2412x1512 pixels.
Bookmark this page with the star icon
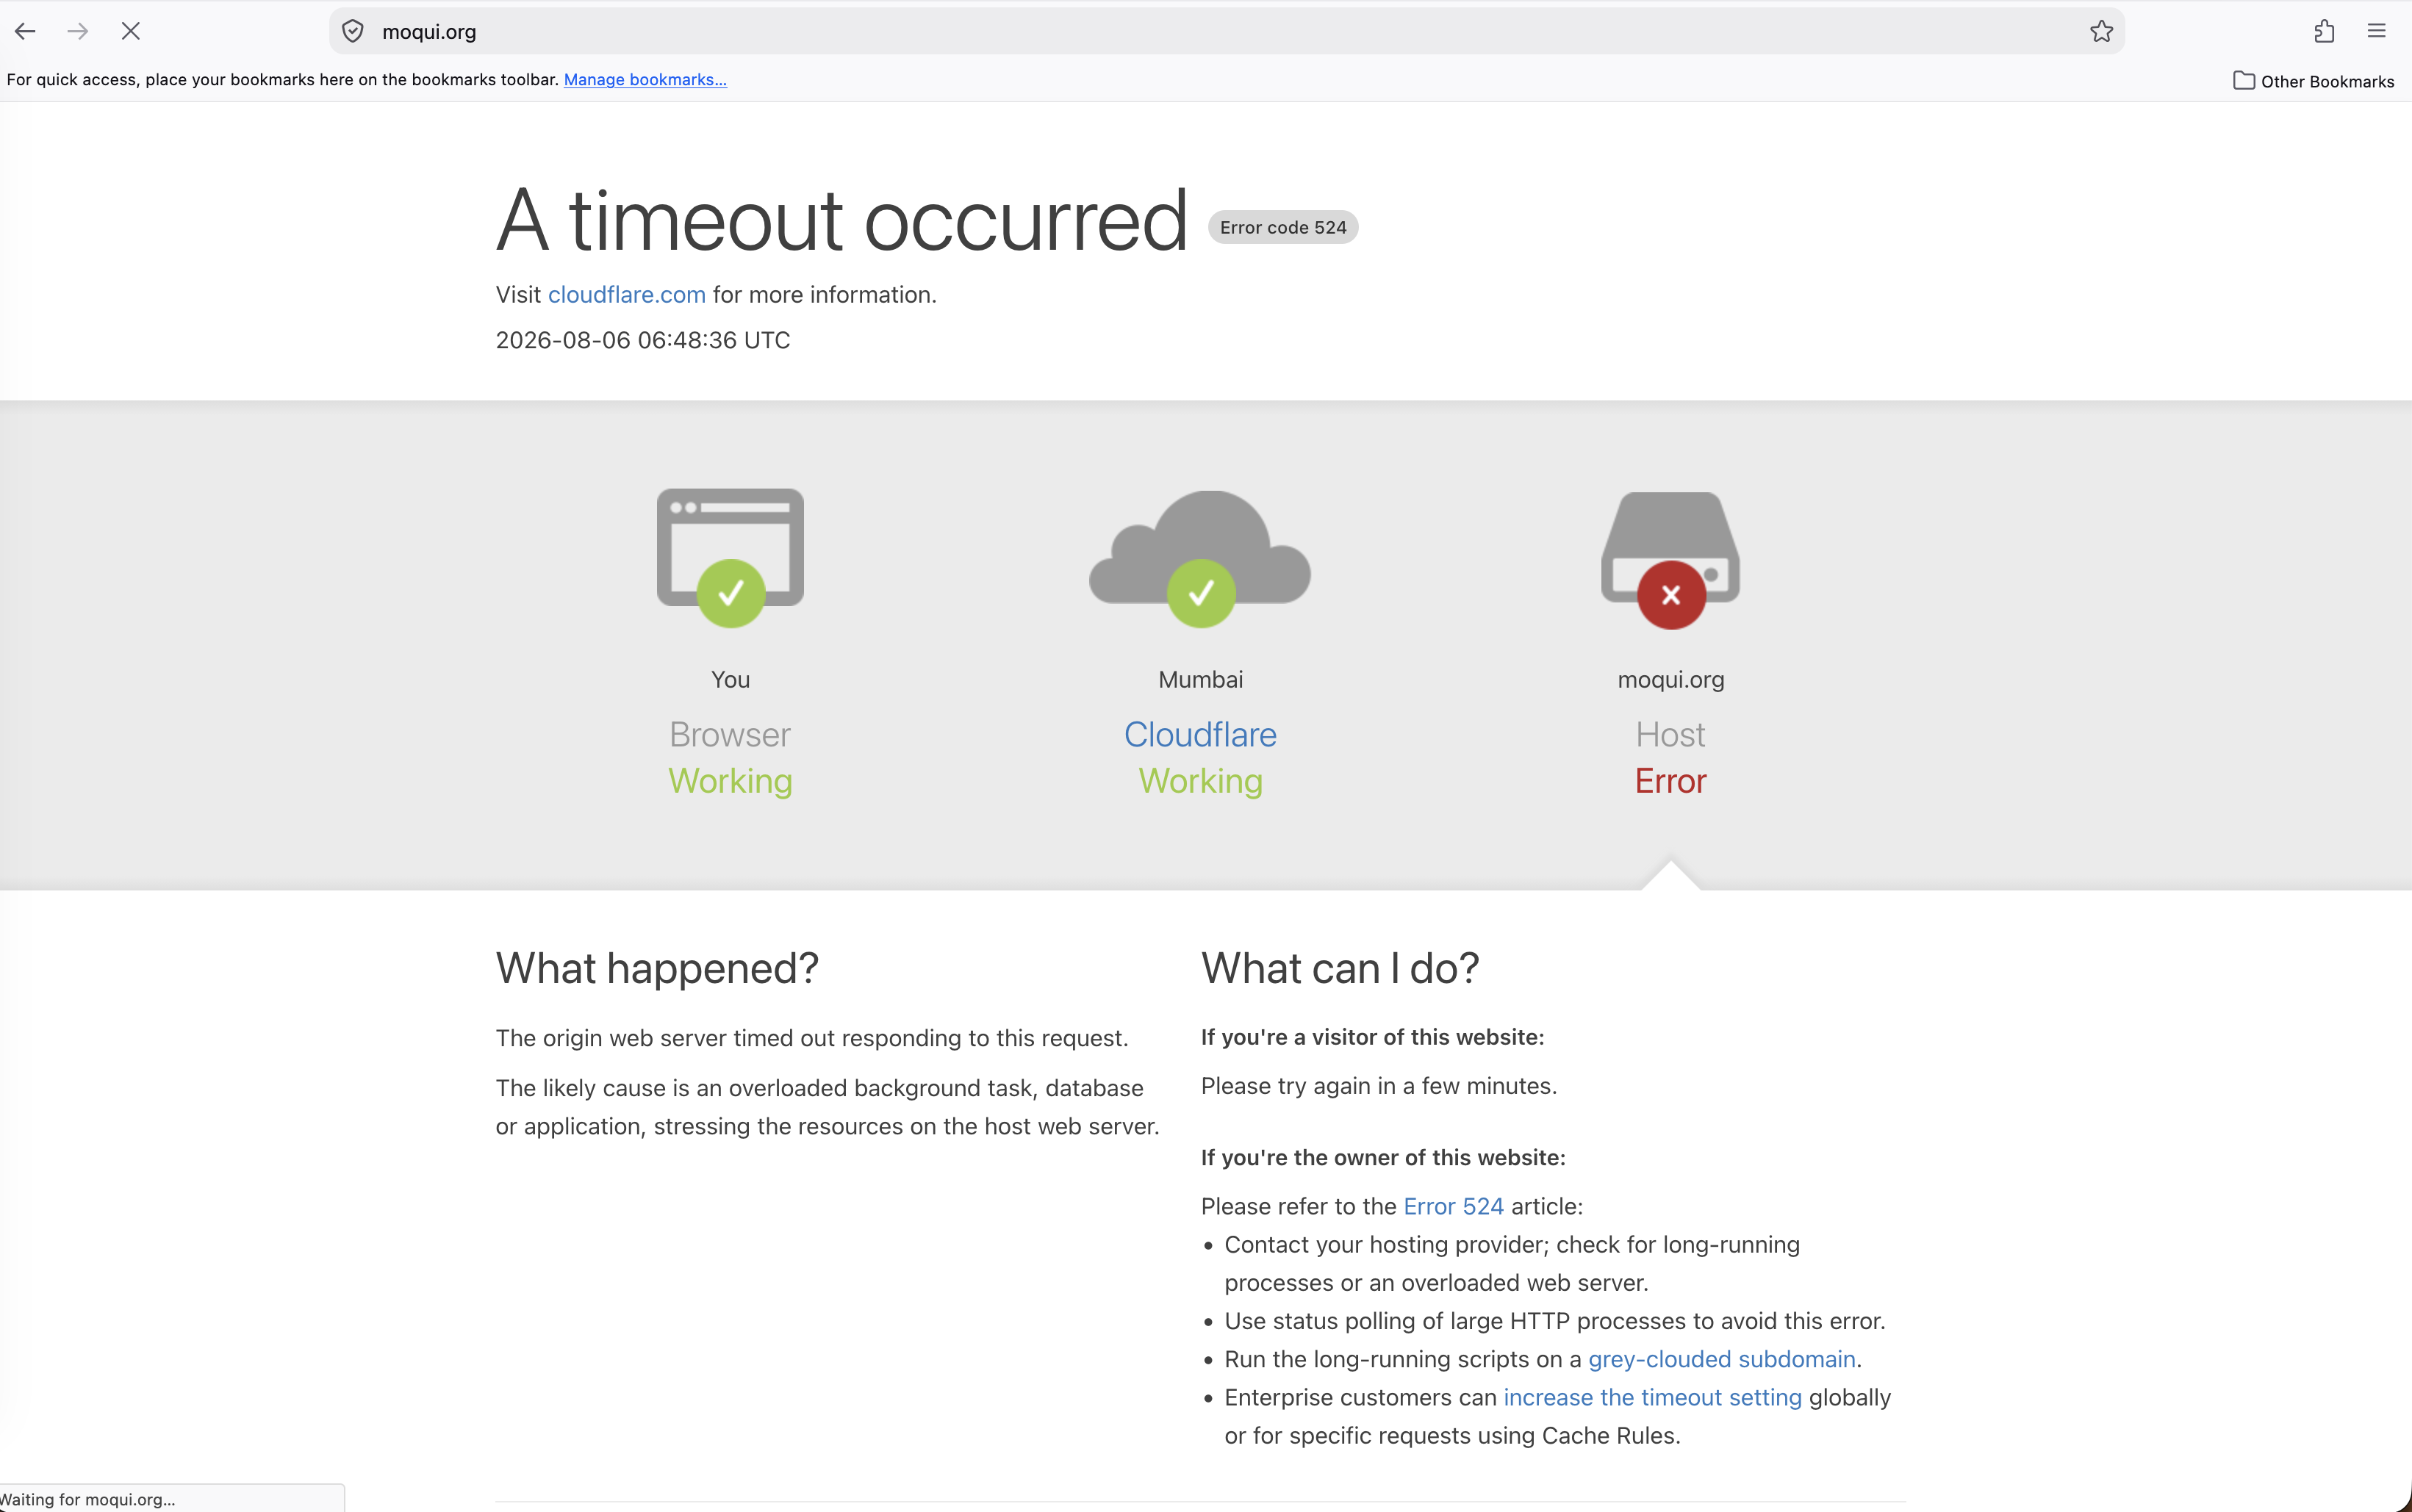click(x=2101, y=31)
